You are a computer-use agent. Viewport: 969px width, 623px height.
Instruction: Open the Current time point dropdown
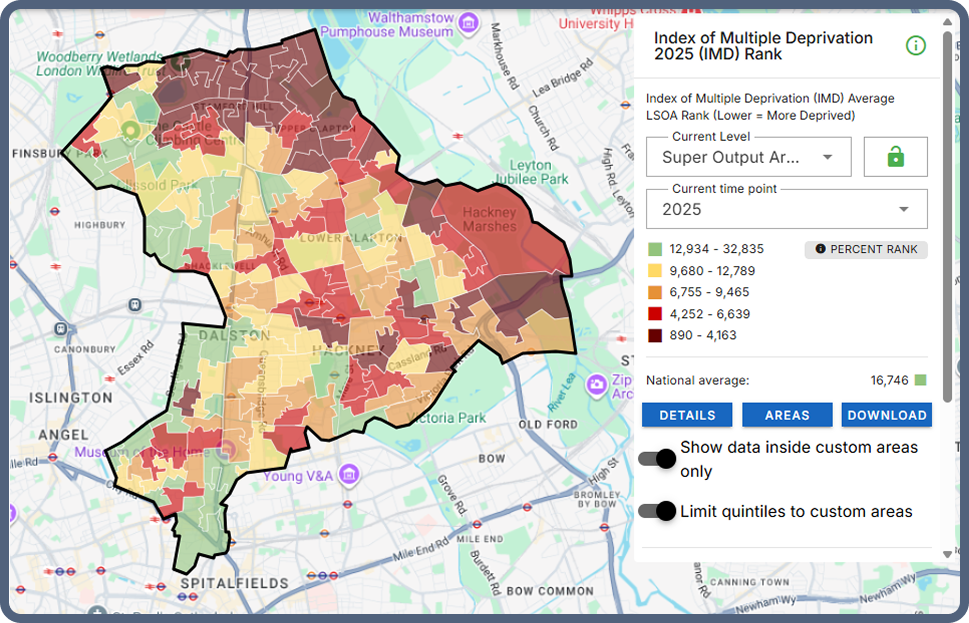[786, 209]
